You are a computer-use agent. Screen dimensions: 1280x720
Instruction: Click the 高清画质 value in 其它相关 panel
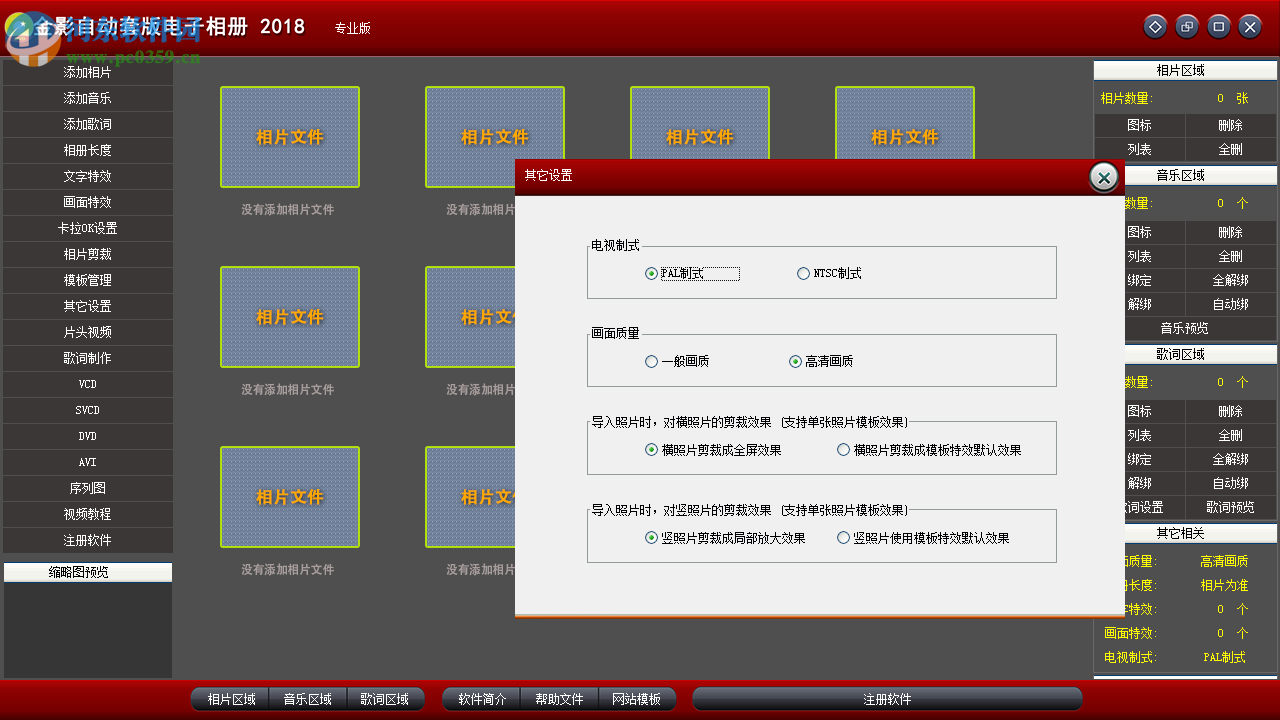click(1224, 561)
